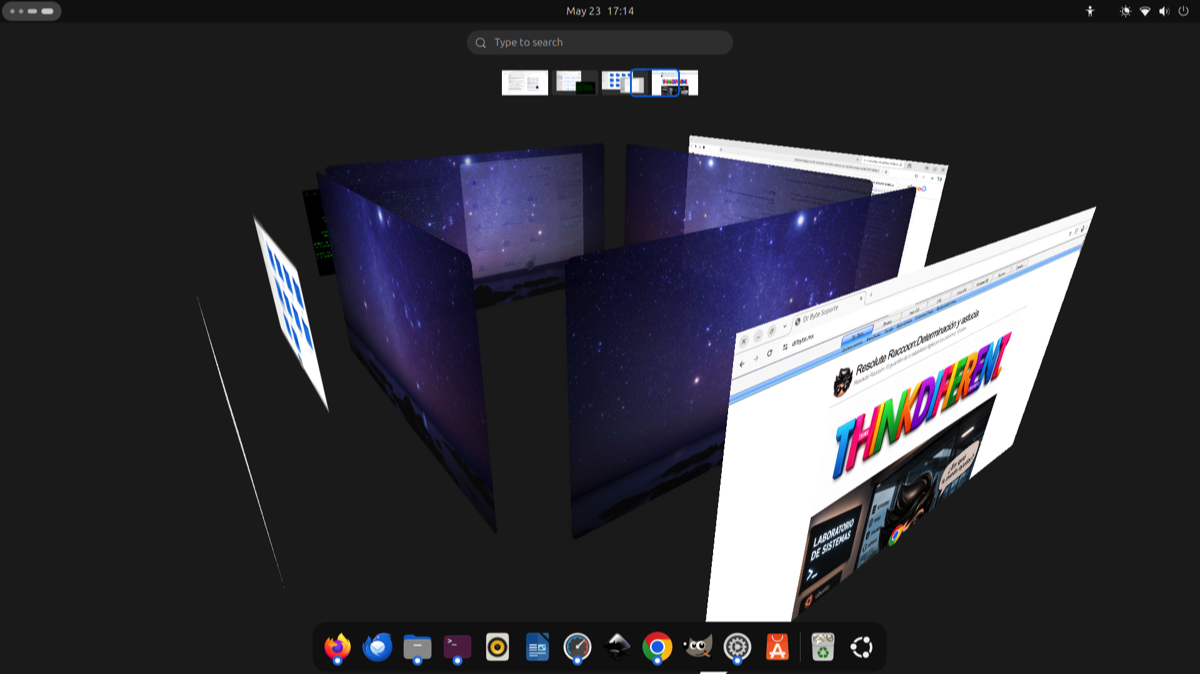This screenshot has height=674, width=1200.
Task: Open LibreOffice Writer from the dock
Action: point(537,648)
